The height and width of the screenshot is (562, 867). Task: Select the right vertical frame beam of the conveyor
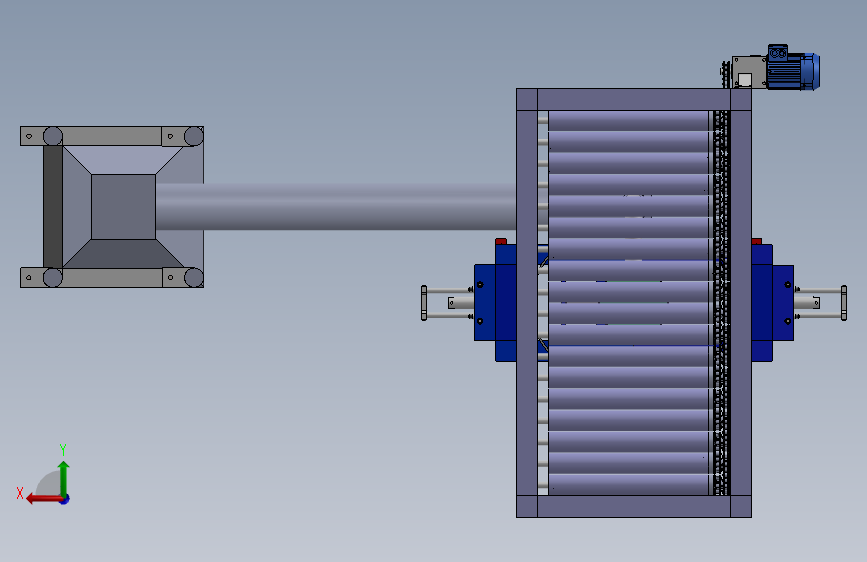[741, 303]
